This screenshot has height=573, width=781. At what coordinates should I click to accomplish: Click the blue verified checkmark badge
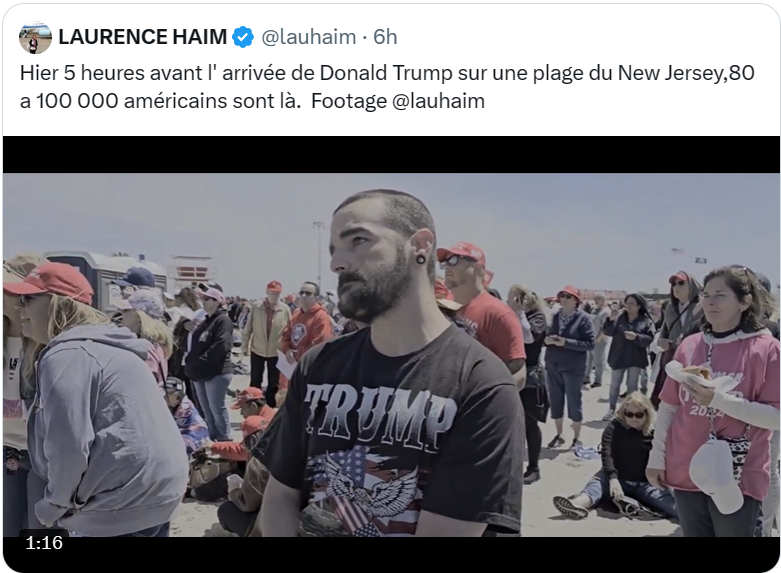[x=243, y=37]
